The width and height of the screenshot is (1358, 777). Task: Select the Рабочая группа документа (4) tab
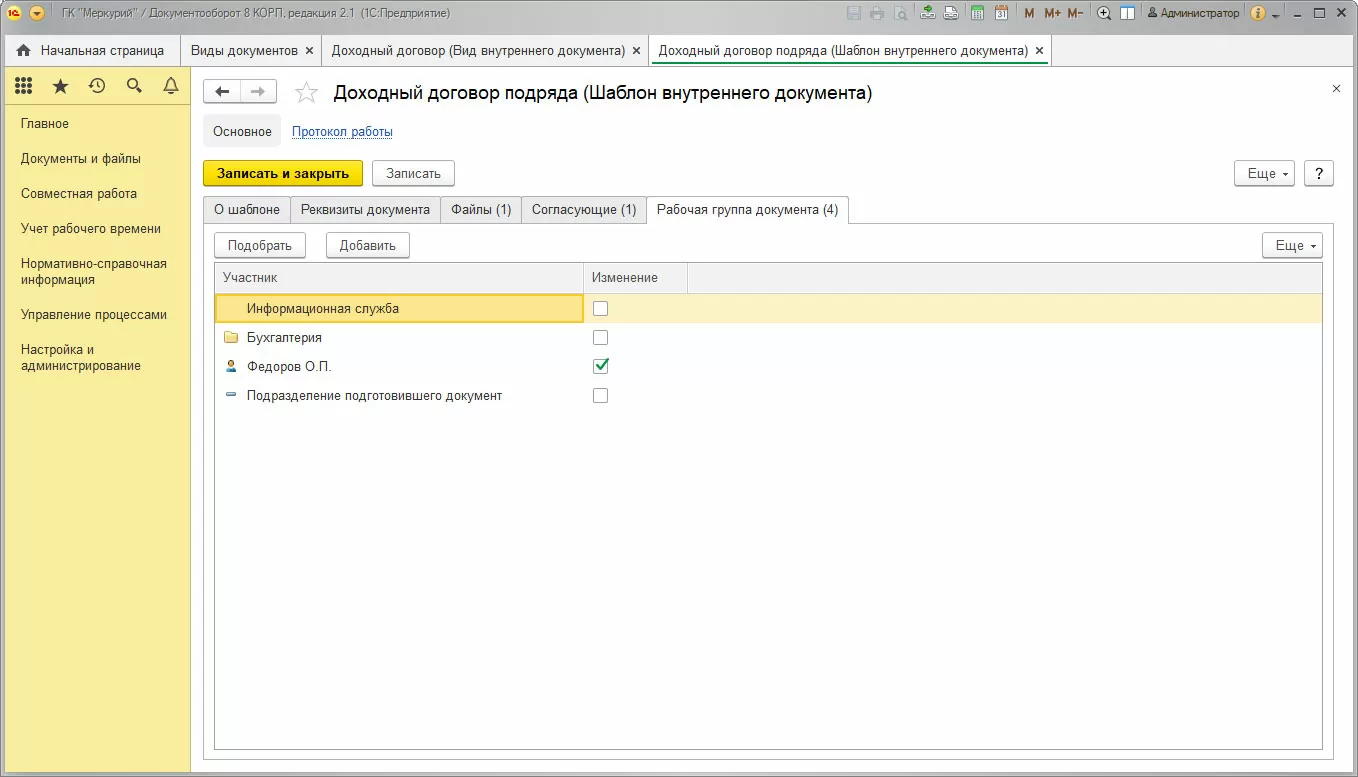click(x=747, y=210)
